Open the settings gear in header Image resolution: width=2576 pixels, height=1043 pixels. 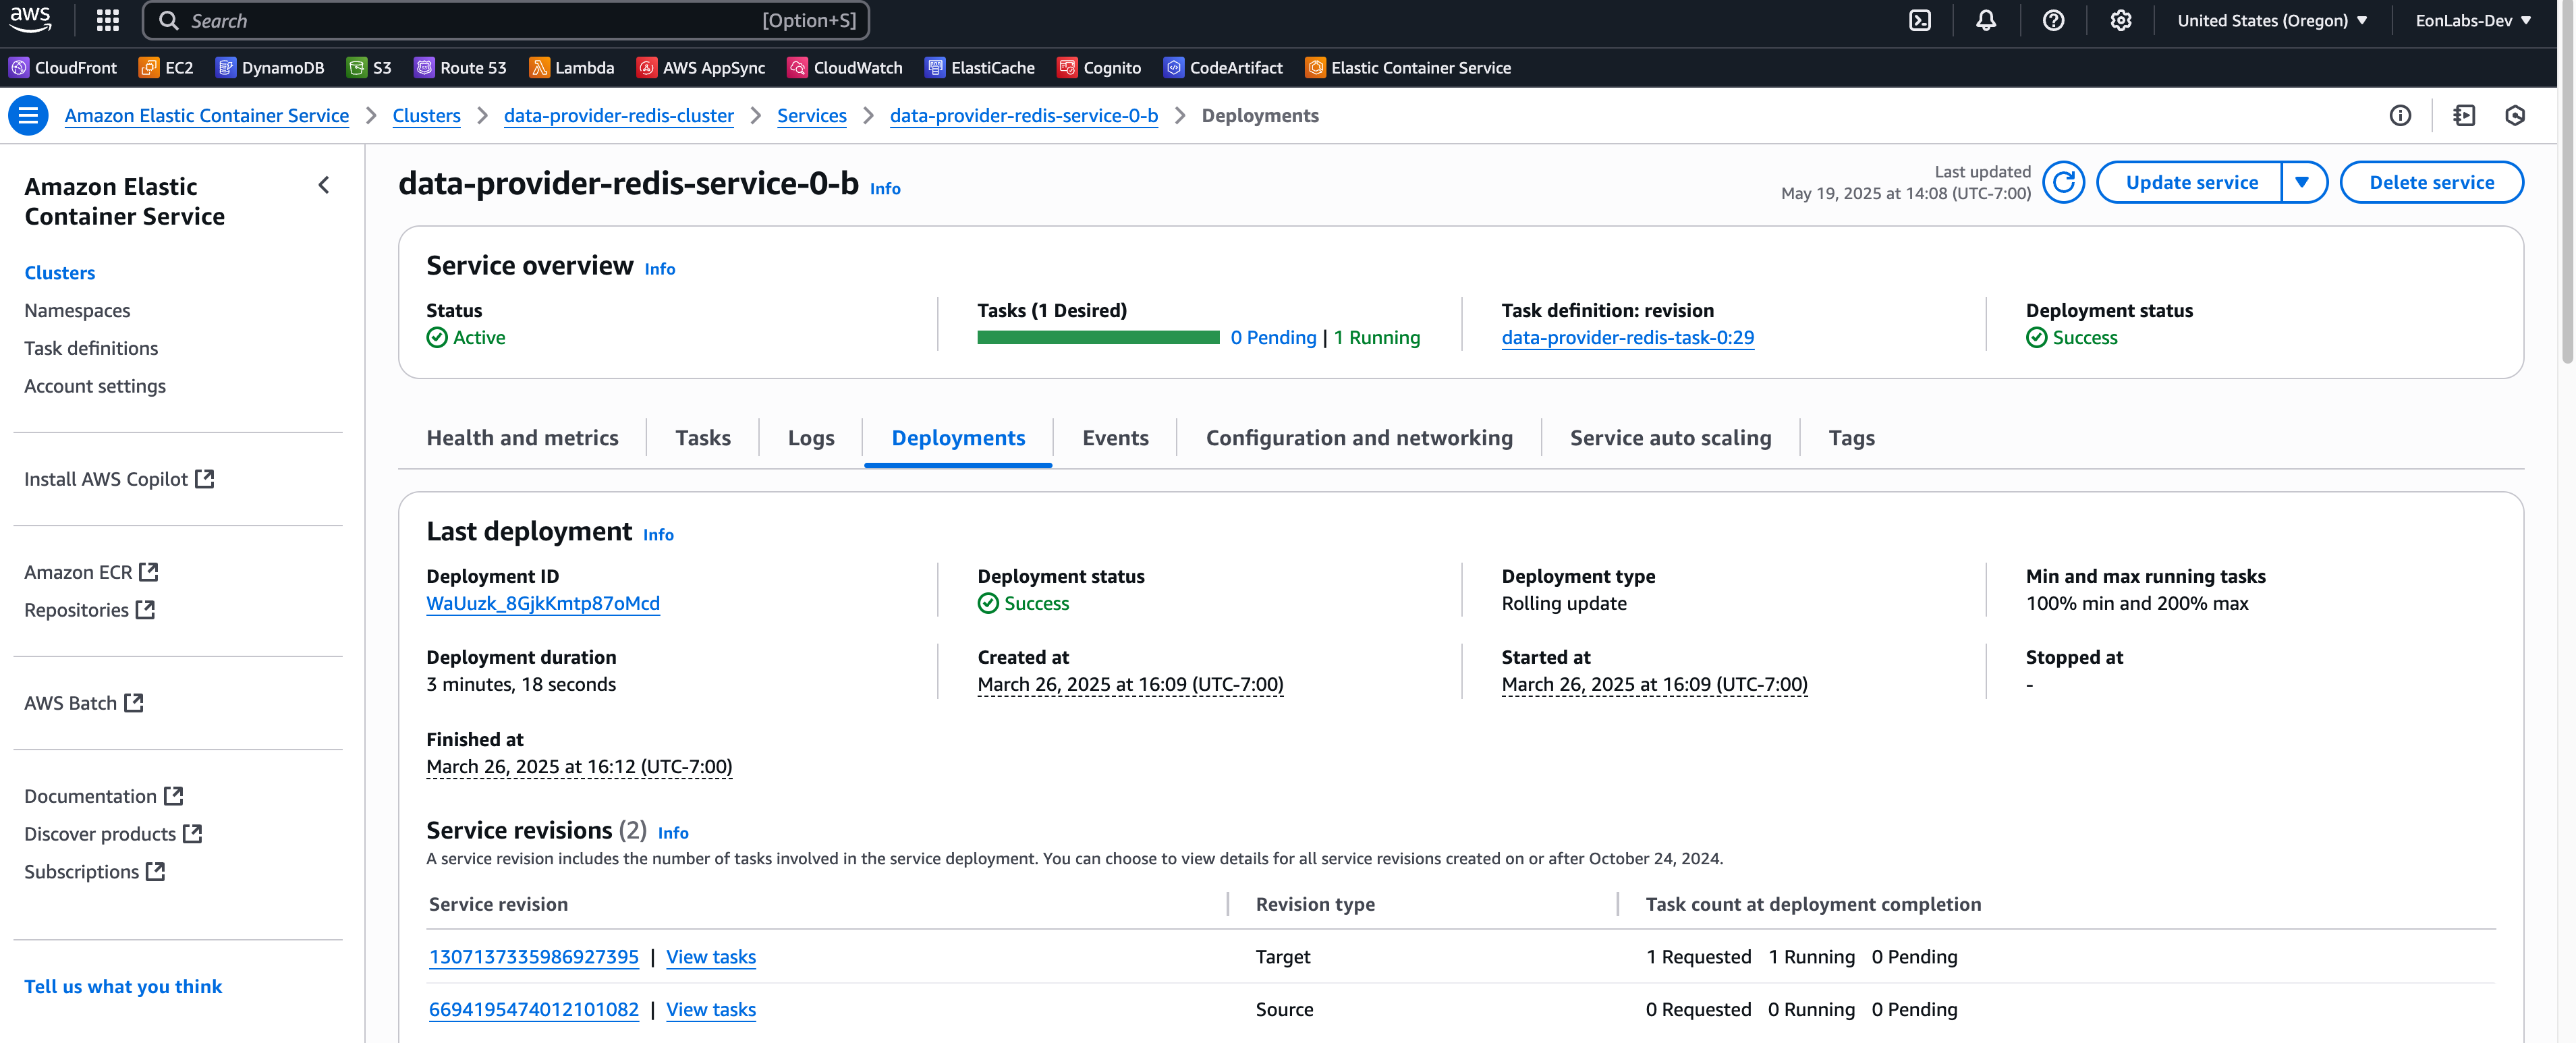point(2120,20)
